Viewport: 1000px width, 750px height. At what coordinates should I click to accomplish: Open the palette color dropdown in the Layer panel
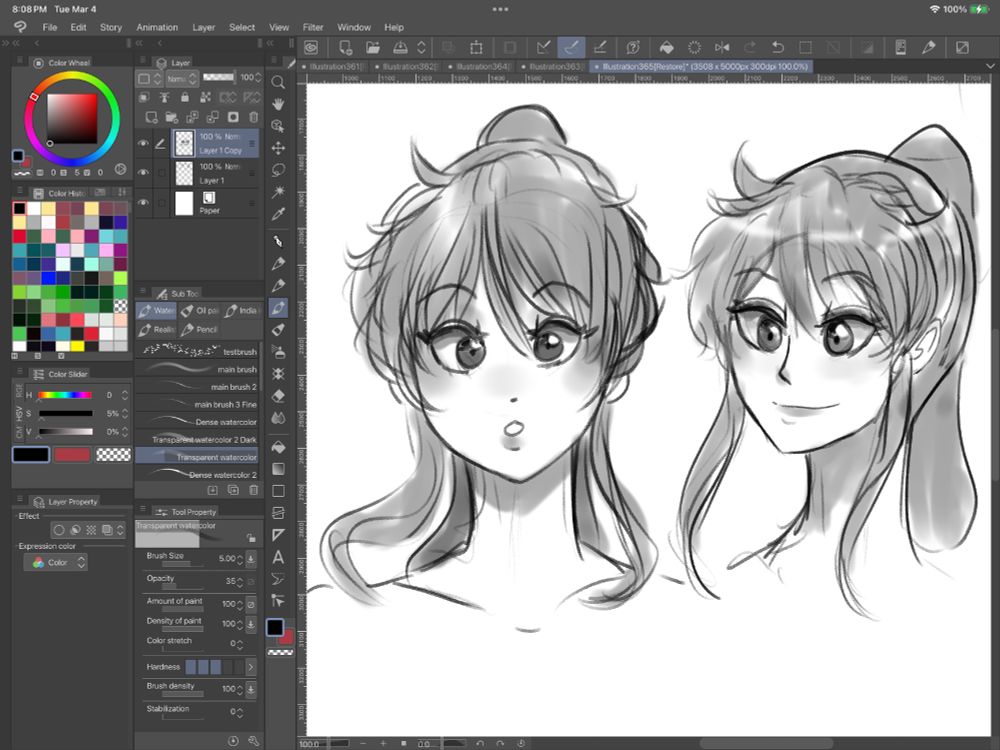tap(150, 78)
